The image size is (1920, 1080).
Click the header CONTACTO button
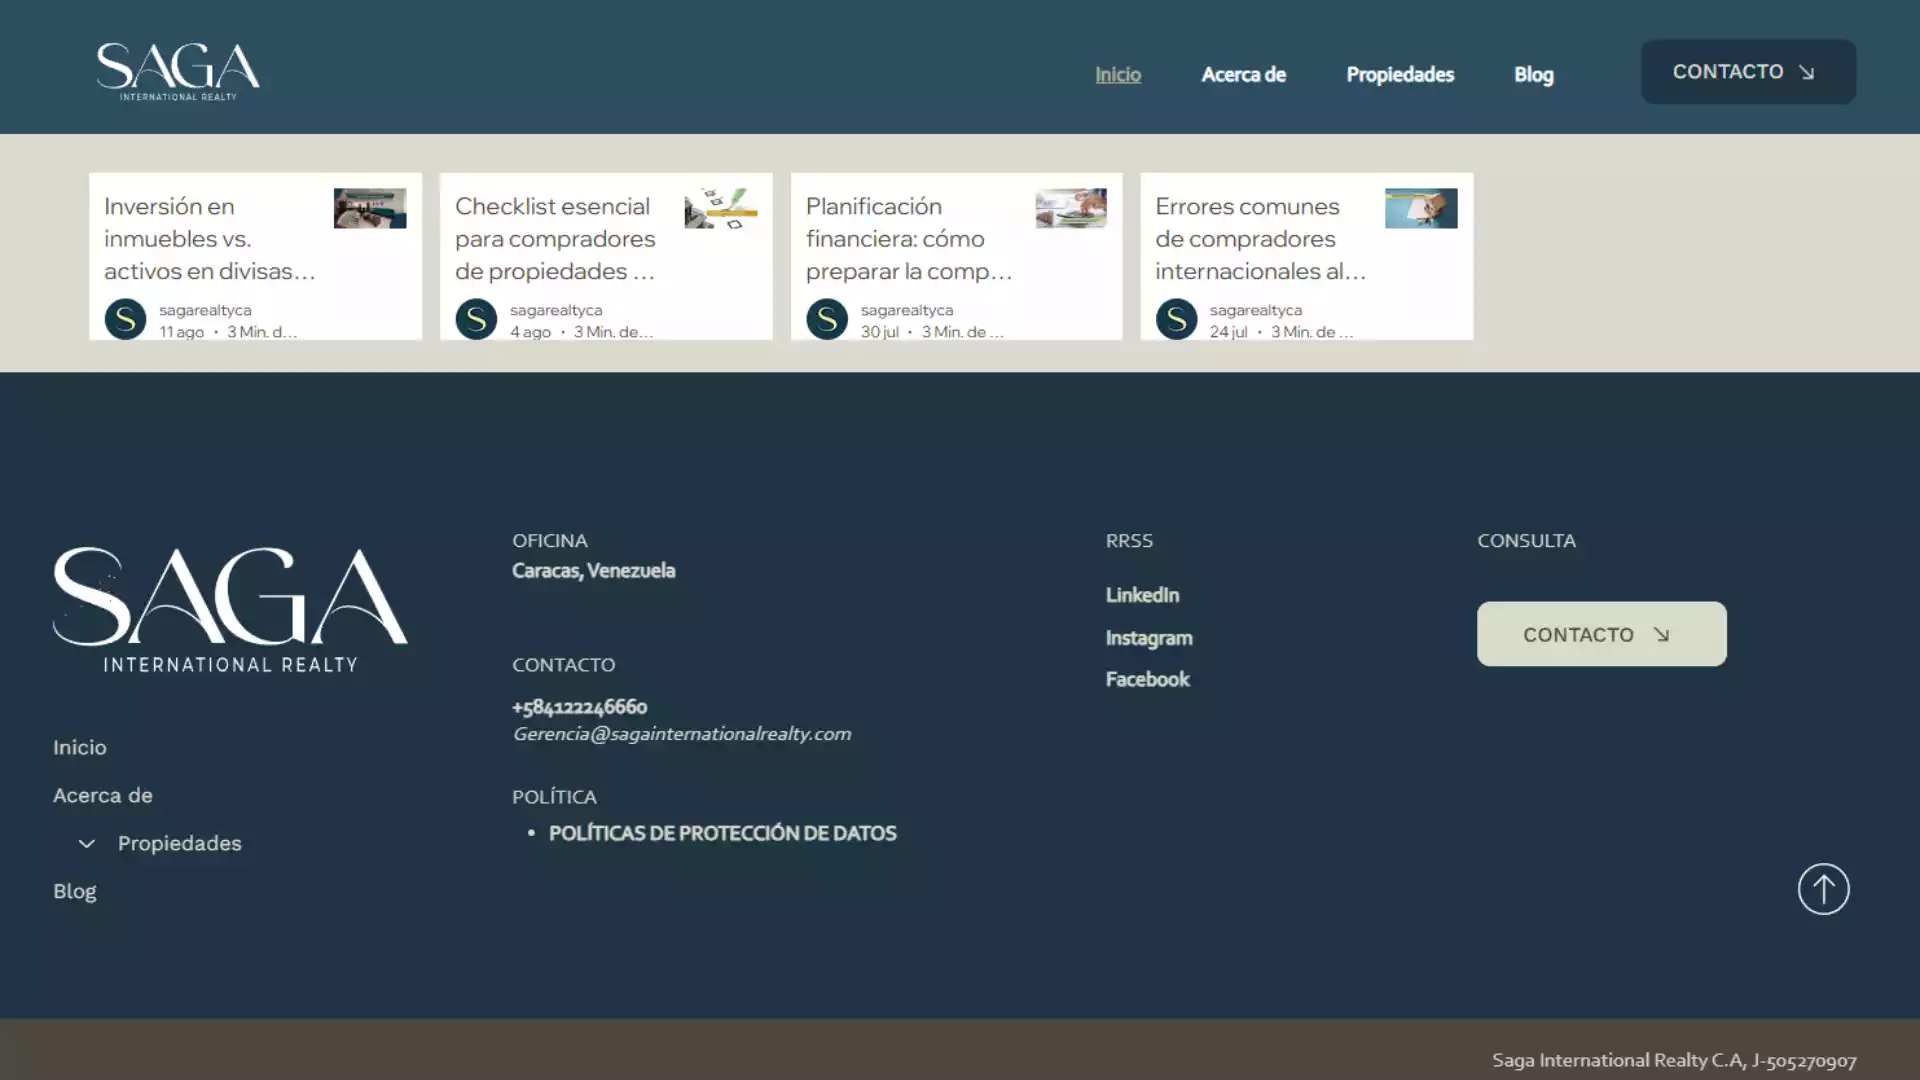point(1748,72)
